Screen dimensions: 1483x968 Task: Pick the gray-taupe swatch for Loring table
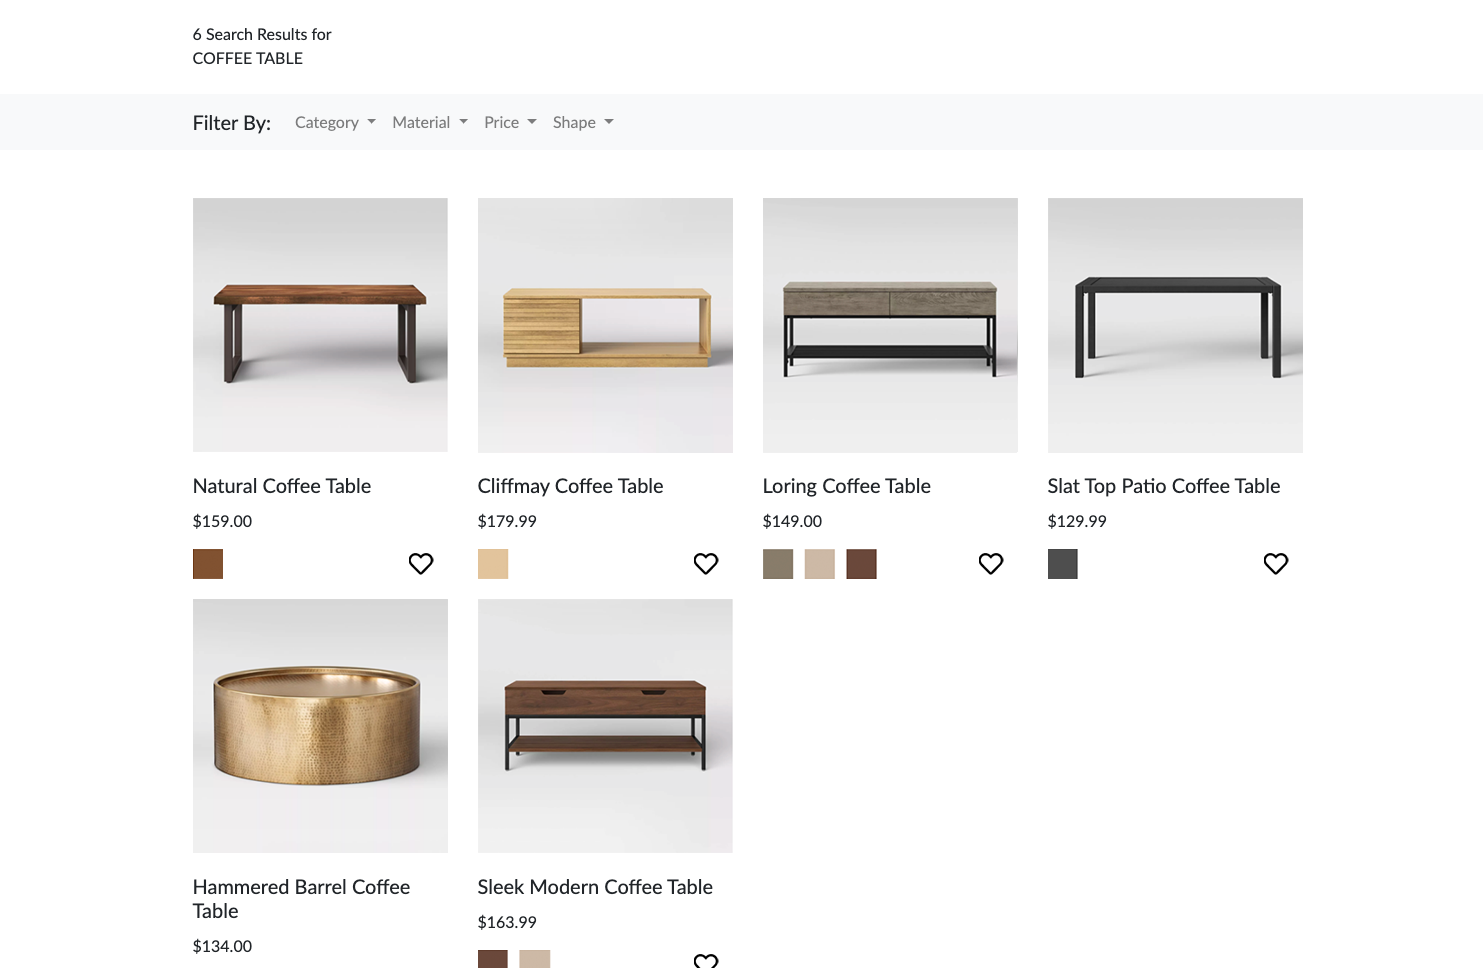click(778, 564)
